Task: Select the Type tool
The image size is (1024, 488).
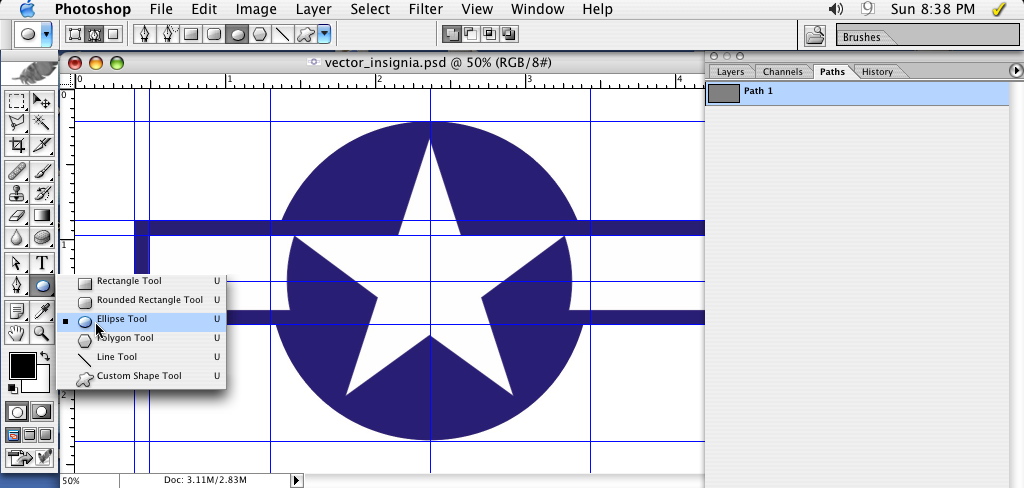Action: (42, 263)
